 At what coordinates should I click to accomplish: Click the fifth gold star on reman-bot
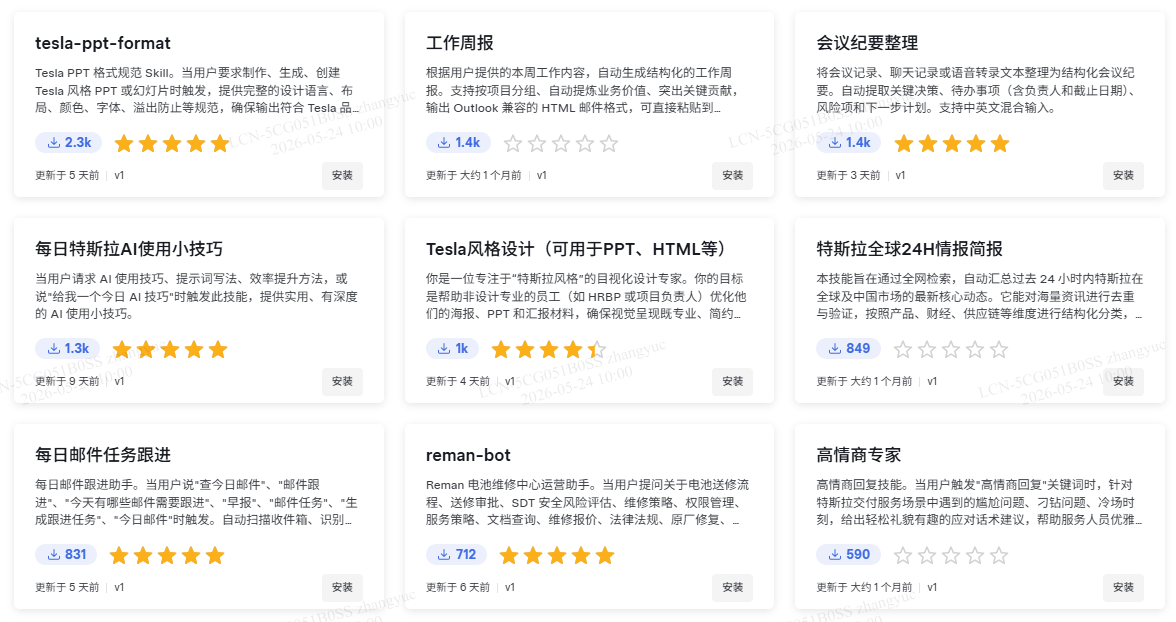click(x=605, y=555)
